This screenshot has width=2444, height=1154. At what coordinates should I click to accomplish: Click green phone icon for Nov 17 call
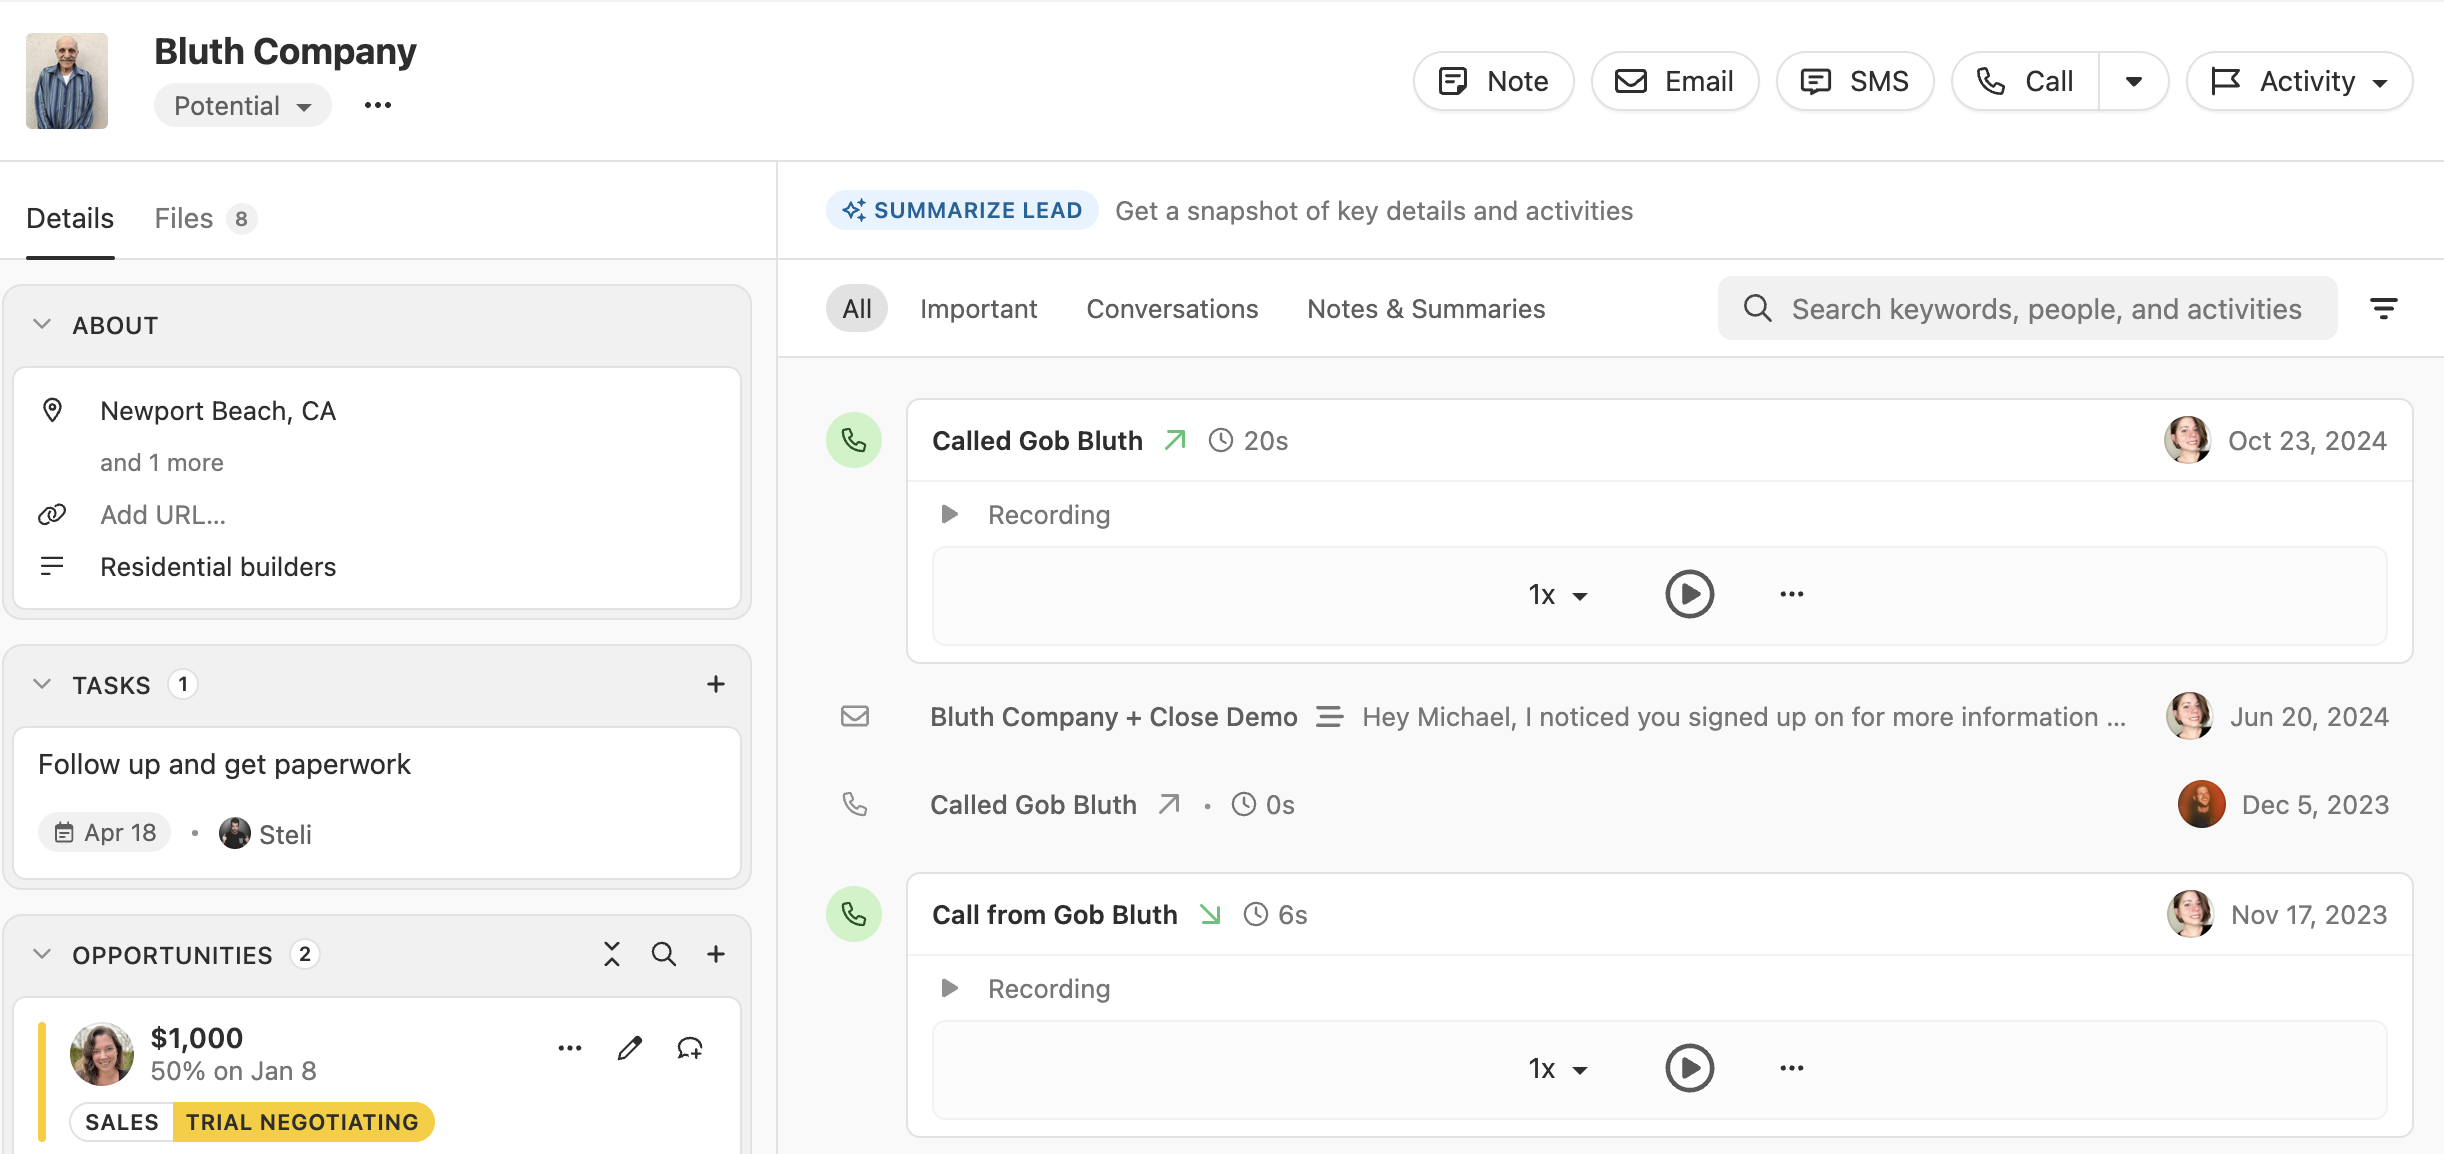854,914
